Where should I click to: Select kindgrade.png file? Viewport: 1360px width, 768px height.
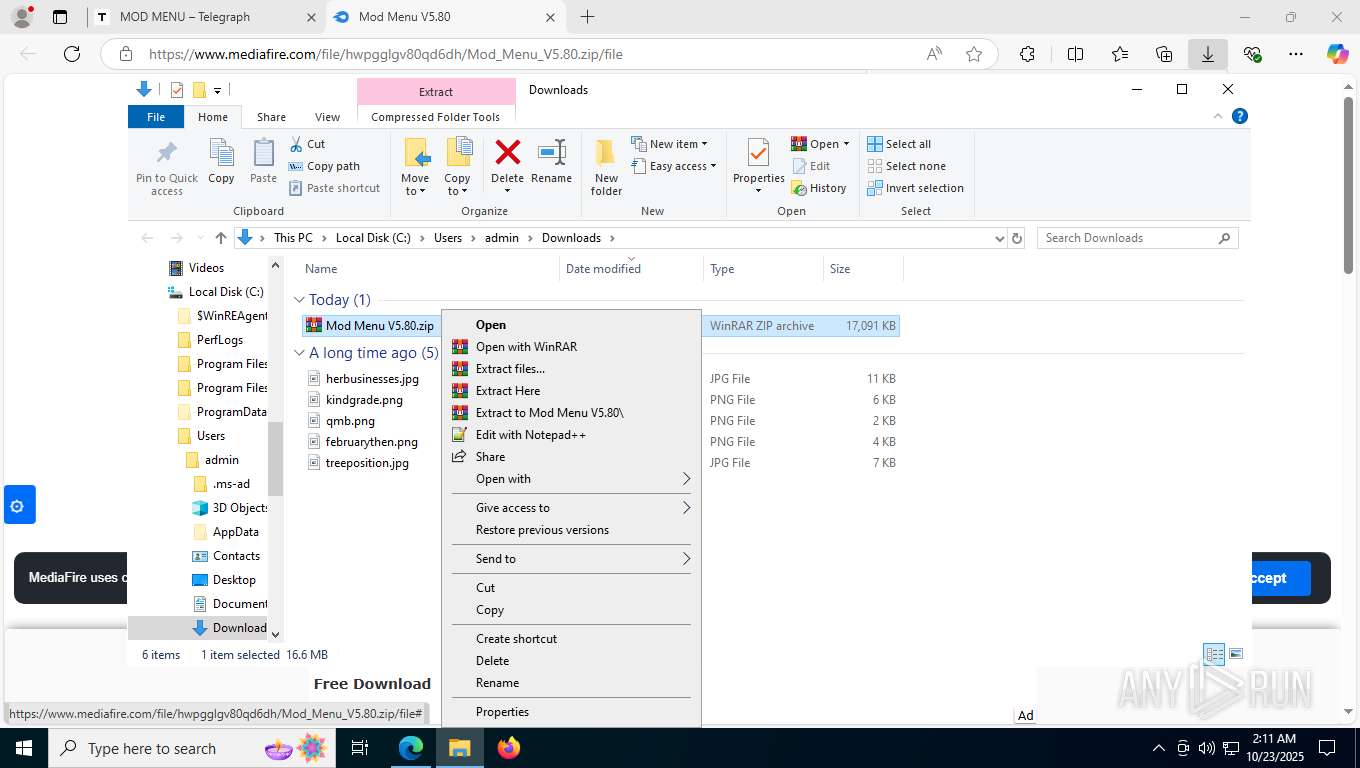[x=364, y=400]
